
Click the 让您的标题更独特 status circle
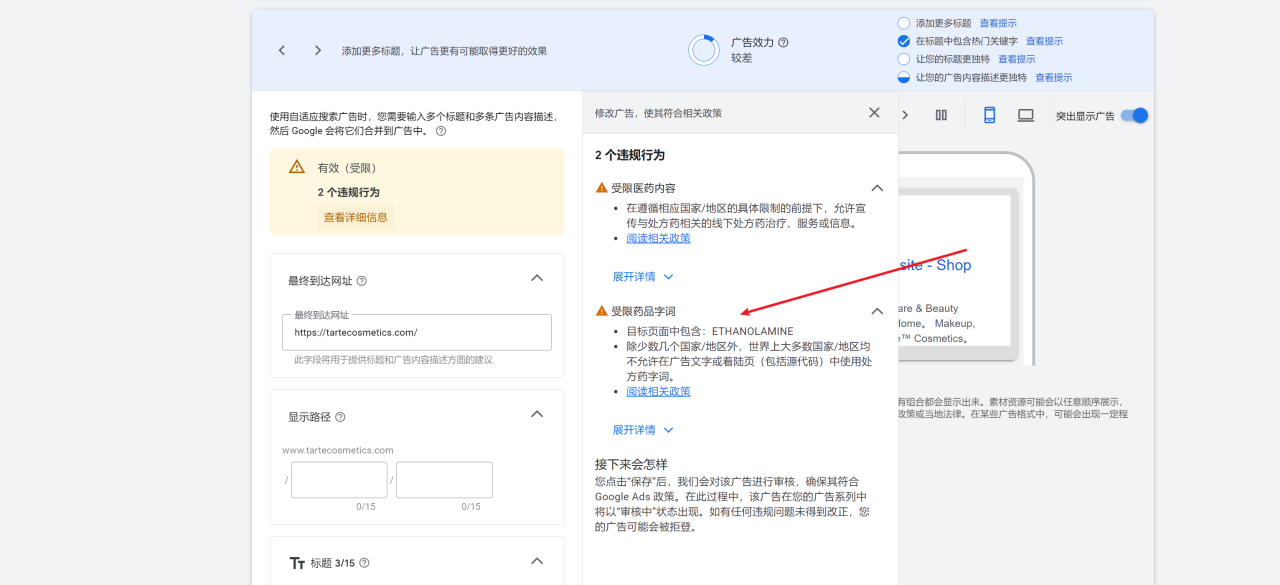coord(904,59)
